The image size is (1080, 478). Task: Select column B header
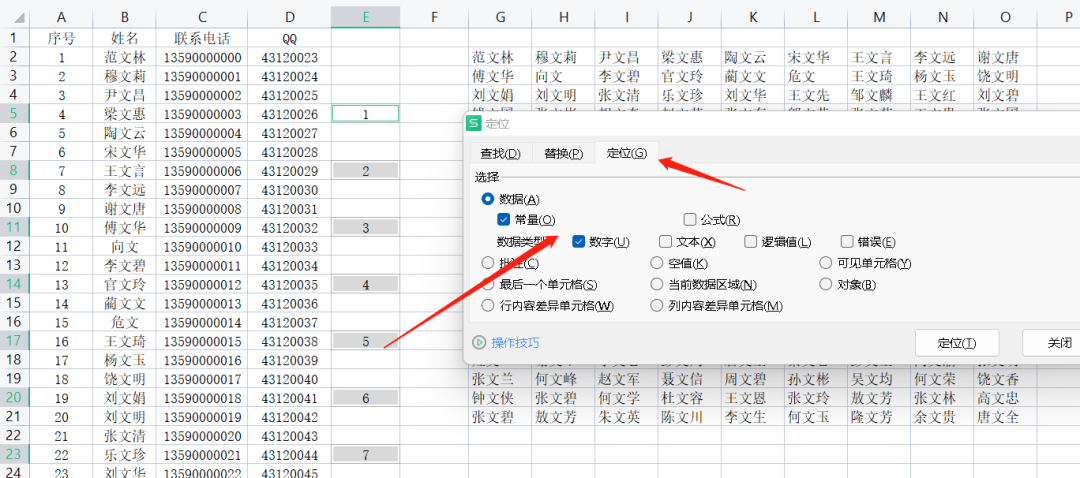pyautogui.click(x=125, y=17)
